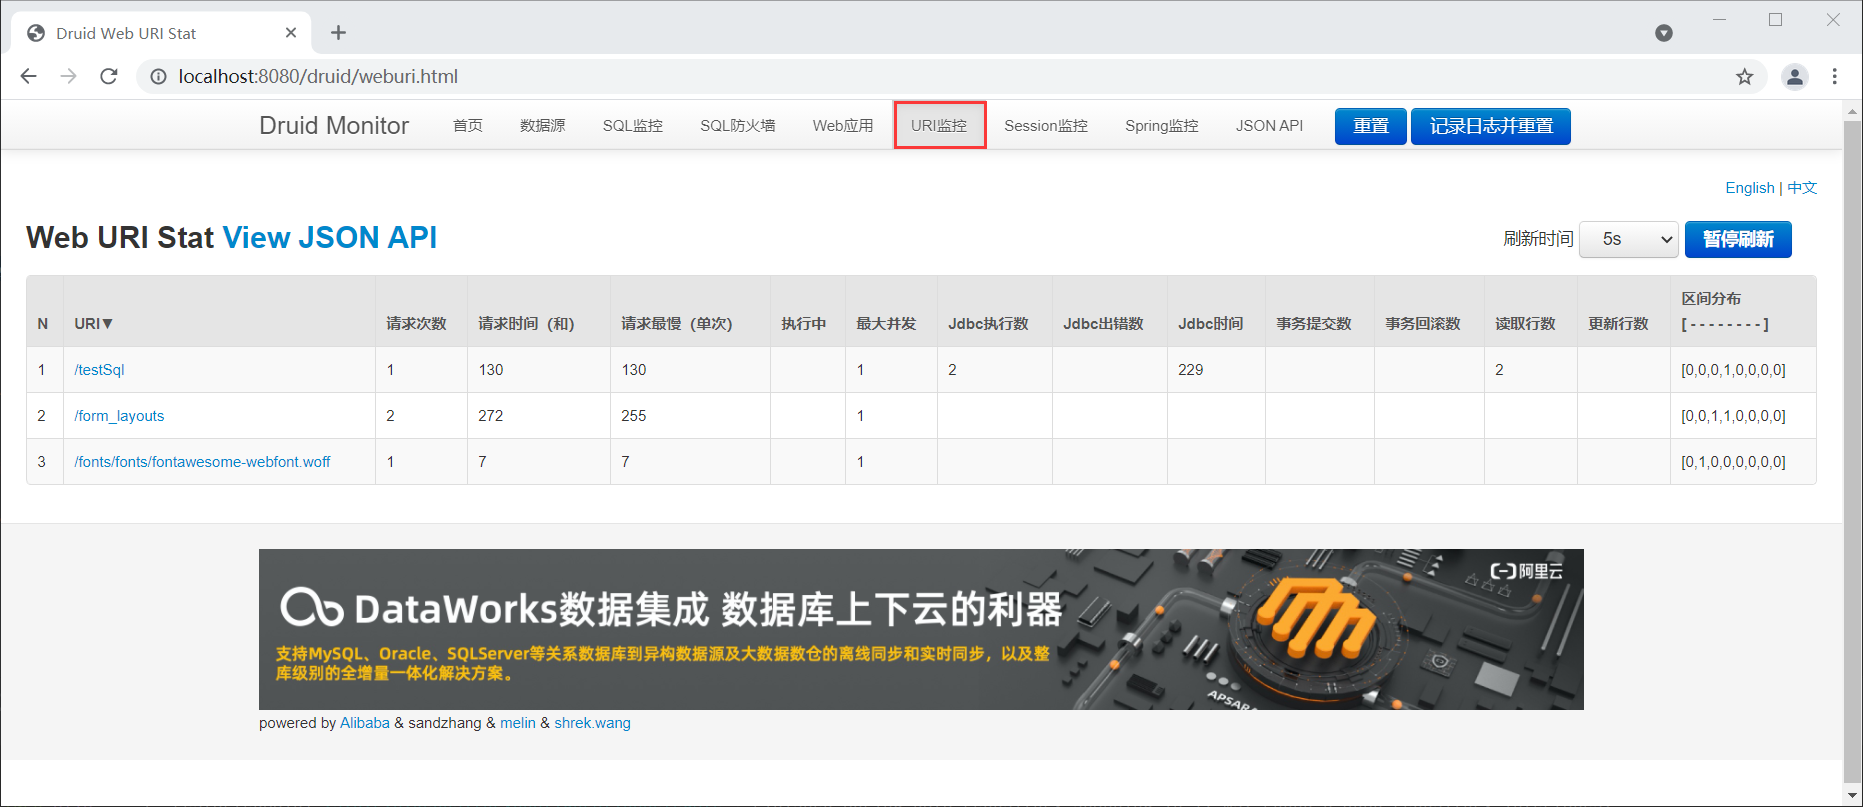This screenshot has width=1863, height=807.
Task: Click the 记录日志并重置 button
Action: 1491,126
